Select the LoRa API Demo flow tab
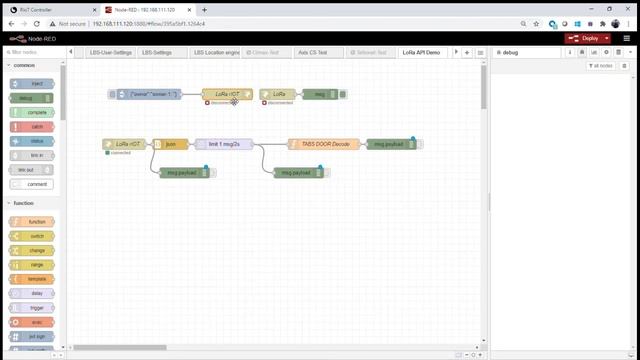The image size is (640, 360). [x=422, y=53]
